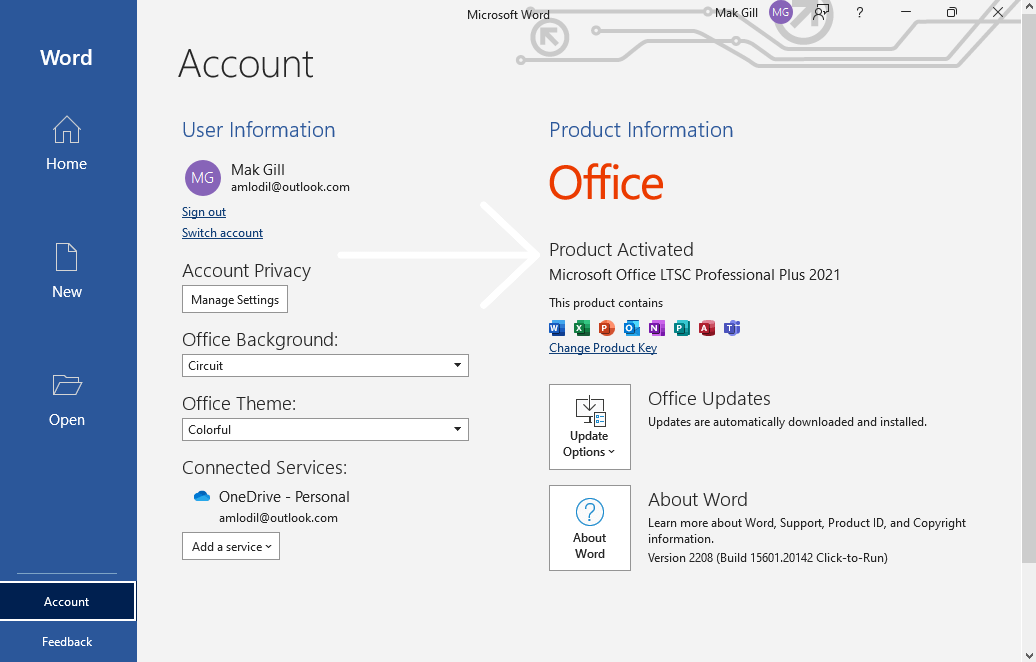Open the Home page in the sidebar

pyautogui.click(x=66, y=143)
